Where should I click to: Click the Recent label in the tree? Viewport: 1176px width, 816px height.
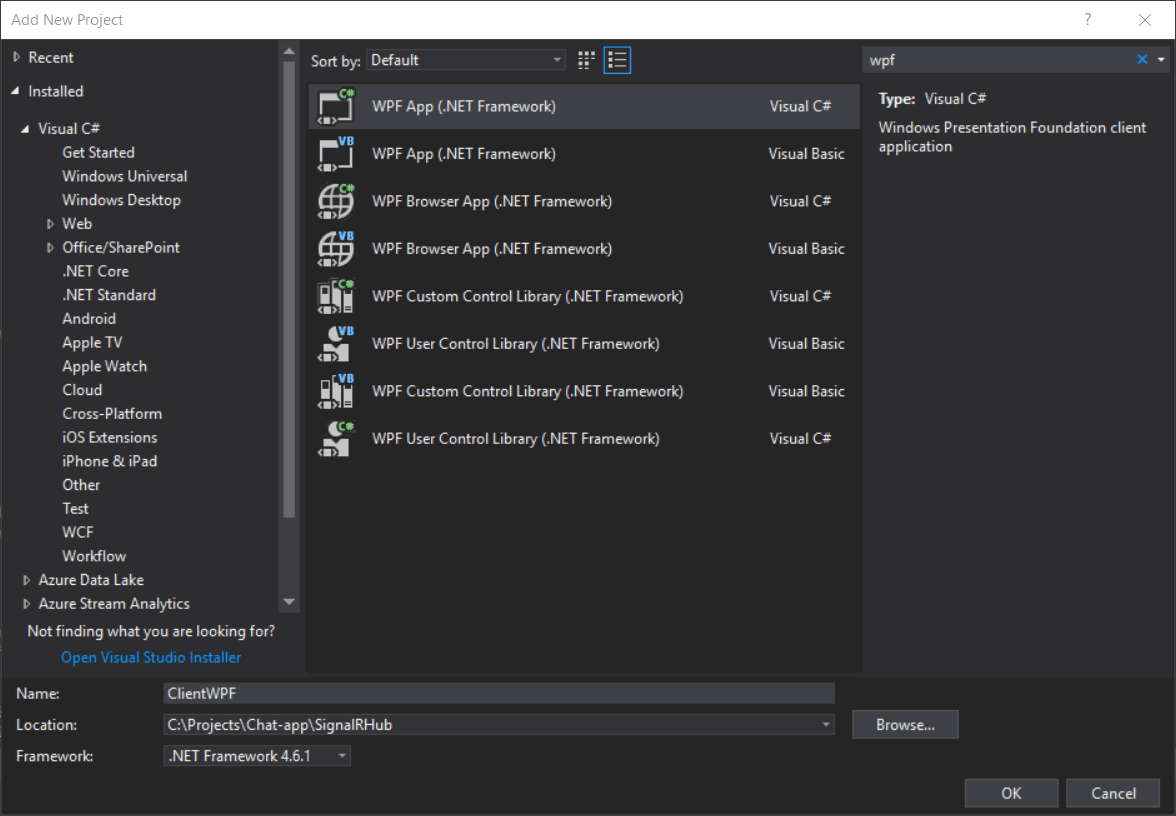51,57
